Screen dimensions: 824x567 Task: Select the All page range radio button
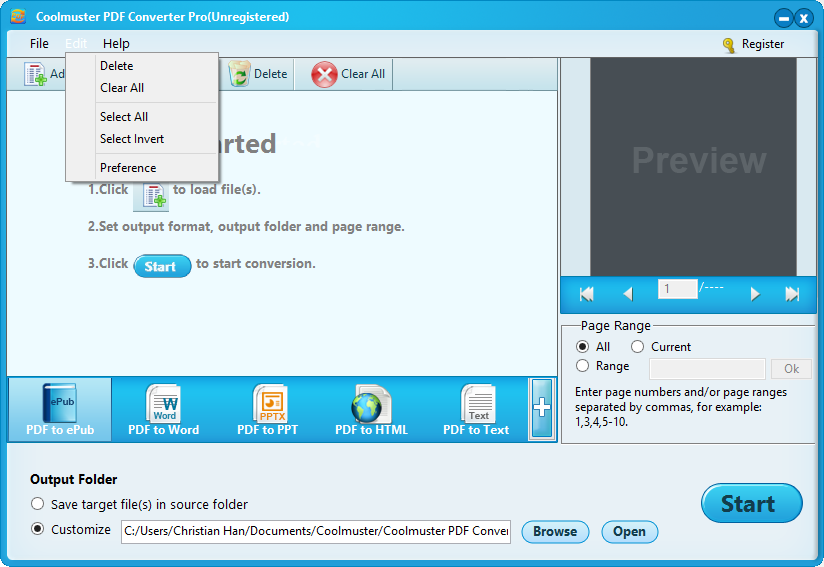(582, 346)
